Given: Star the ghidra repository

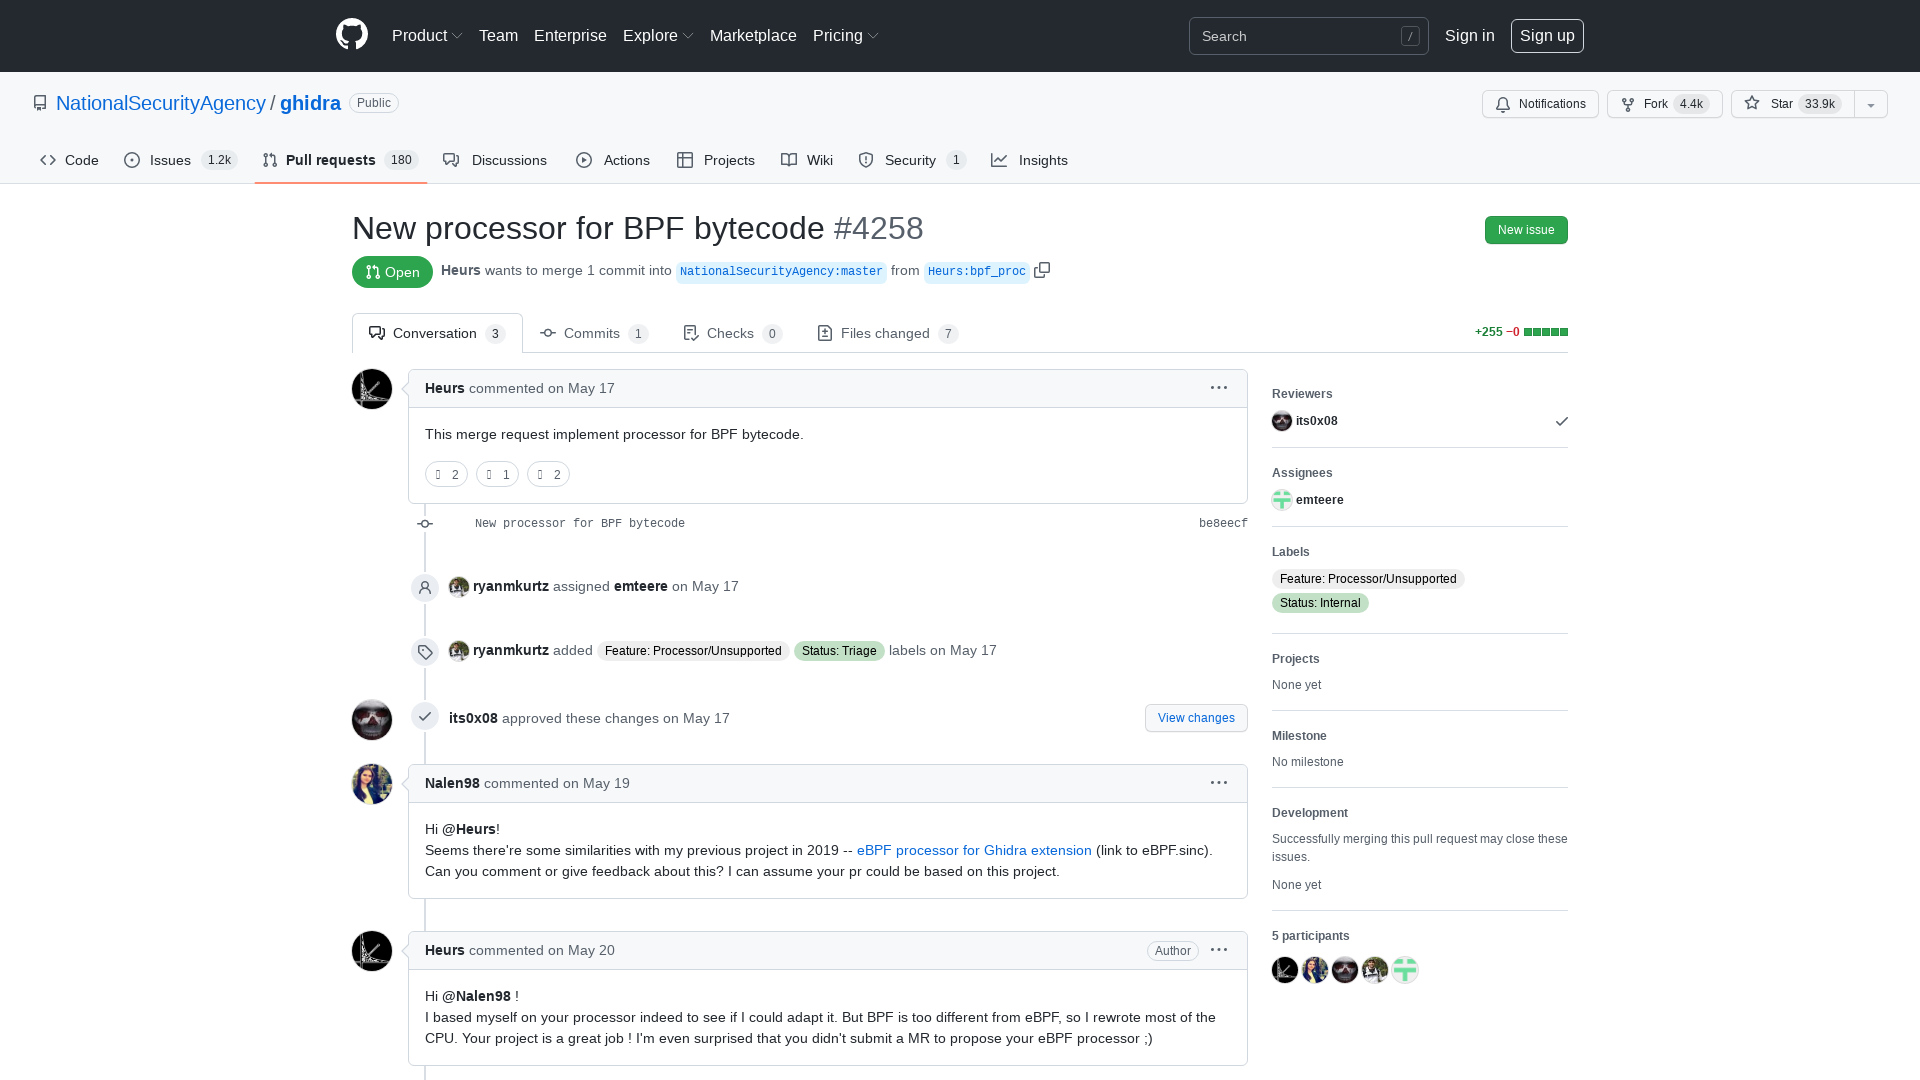Looking at the screenshot, I should pos(1792,104).
